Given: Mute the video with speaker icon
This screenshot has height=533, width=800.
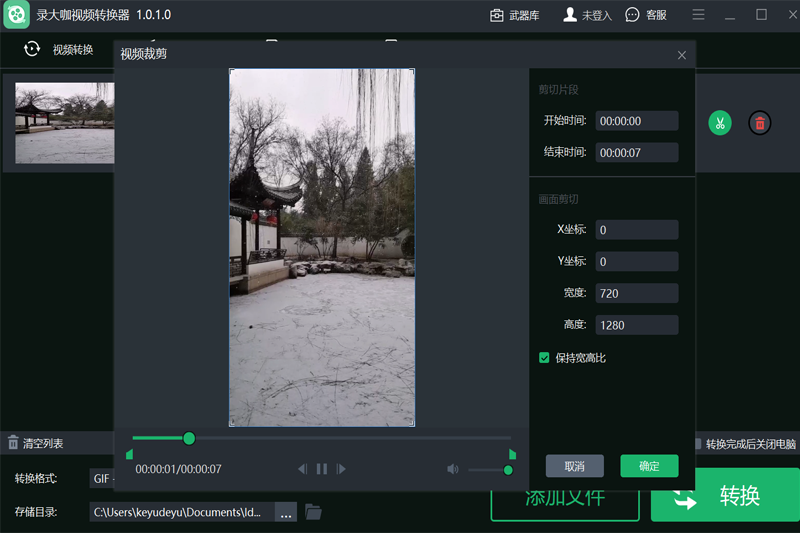Looking at the screenshot, I should coord(452,469).
